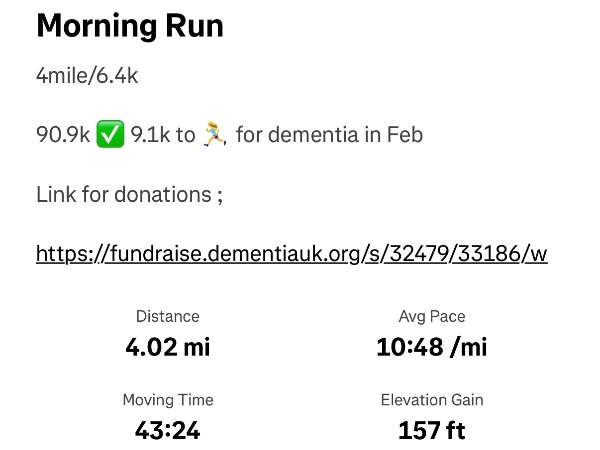This screenshot has height=450, width=600.
Task: Click the Avg Pace stat label
Action: click(432, 317)
